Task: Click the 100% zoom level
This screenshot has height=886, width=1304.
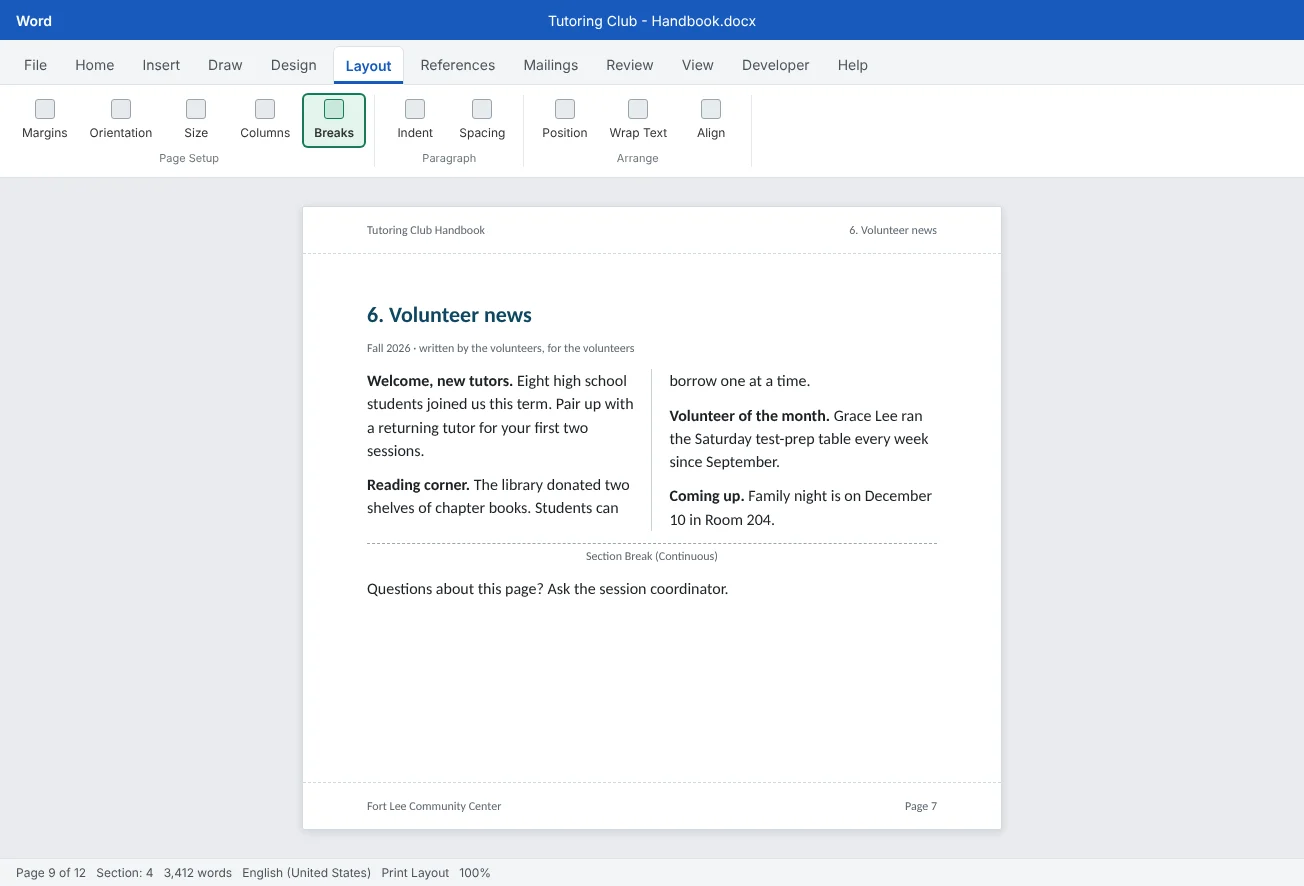Action: pyautogui.click(x=475, y=873)
